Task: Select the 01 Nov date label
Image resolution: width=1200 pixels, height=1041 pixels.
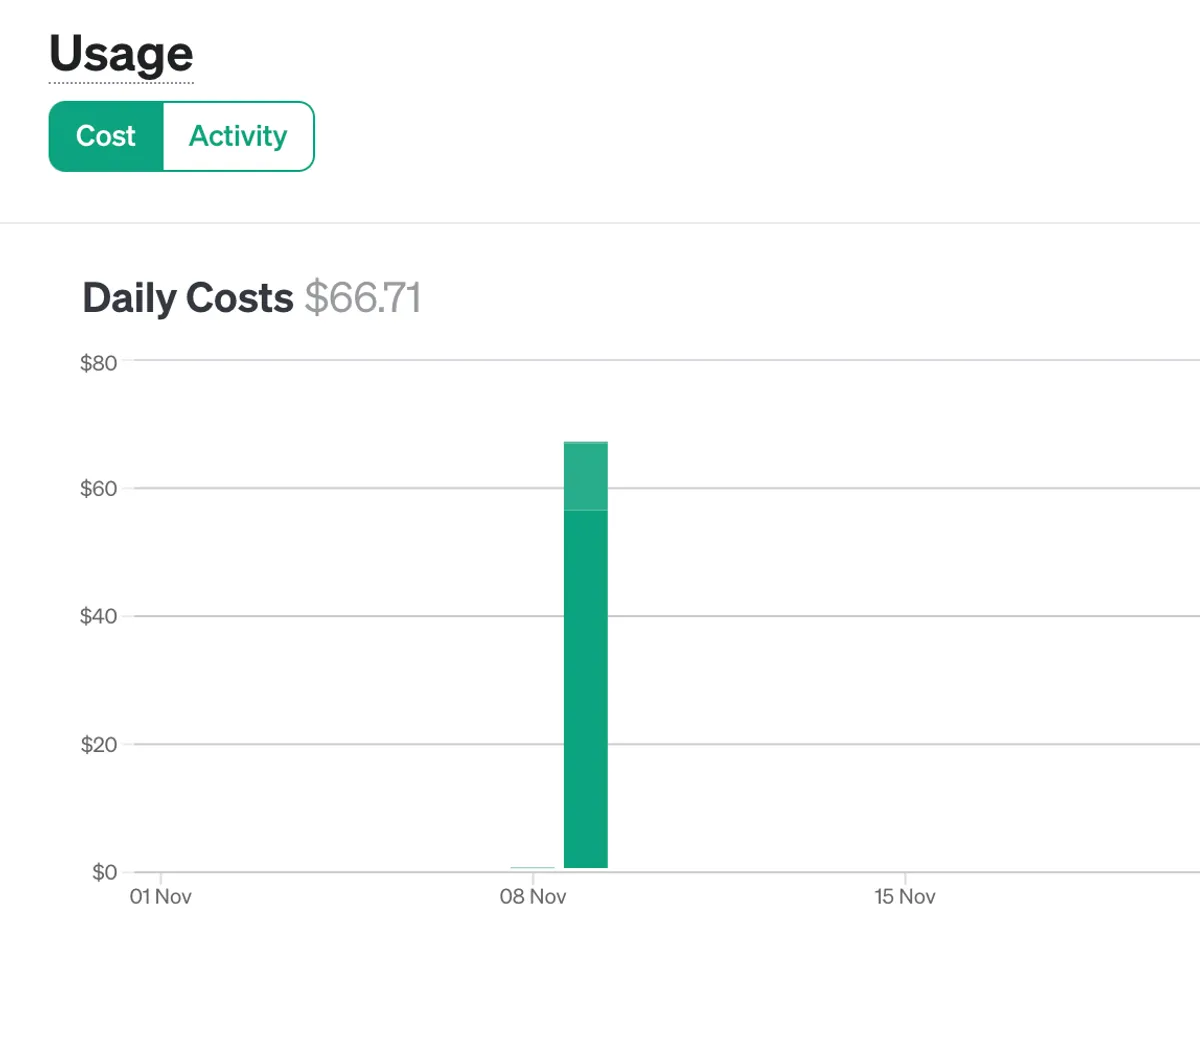Action: pos(160,897)
